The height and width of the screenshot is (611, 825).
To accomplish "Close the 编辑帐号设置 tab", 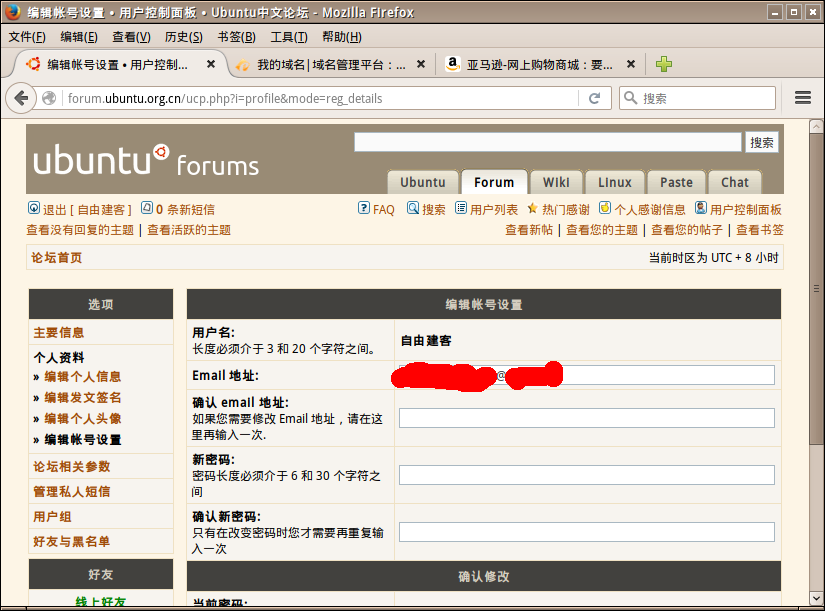I will (x=210, y=64).
